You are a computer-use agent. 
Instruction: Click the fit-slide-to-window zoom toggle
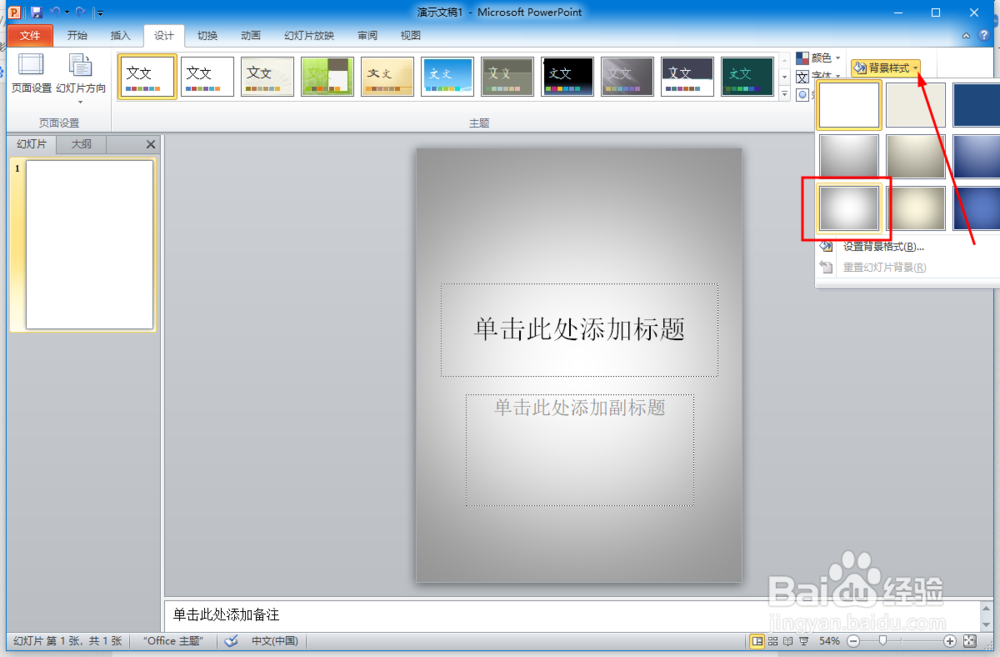970,640
